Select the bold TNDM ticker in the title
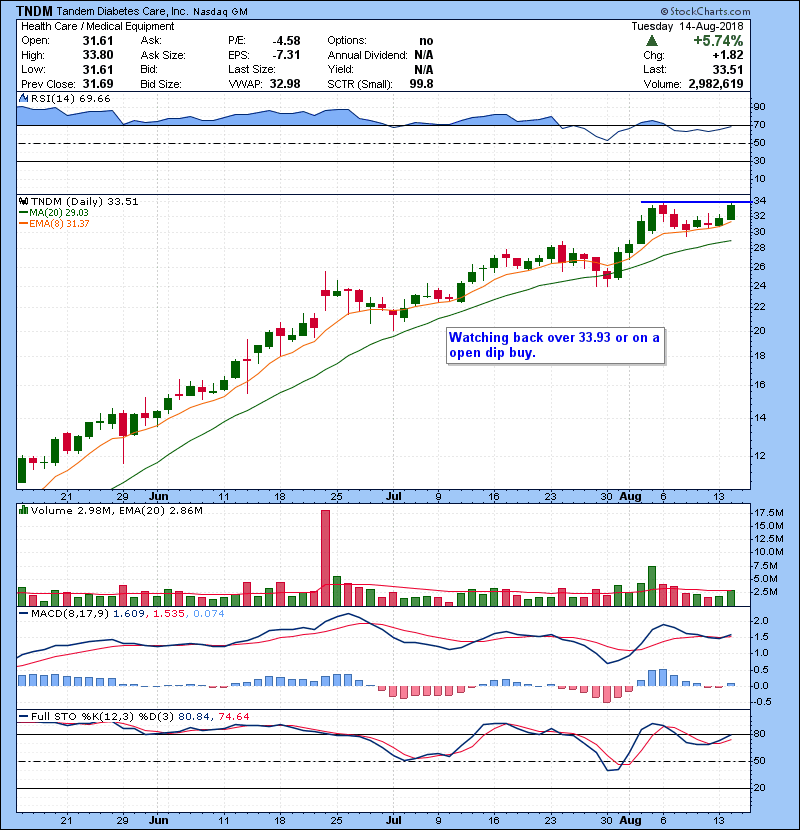 point(34,11)
